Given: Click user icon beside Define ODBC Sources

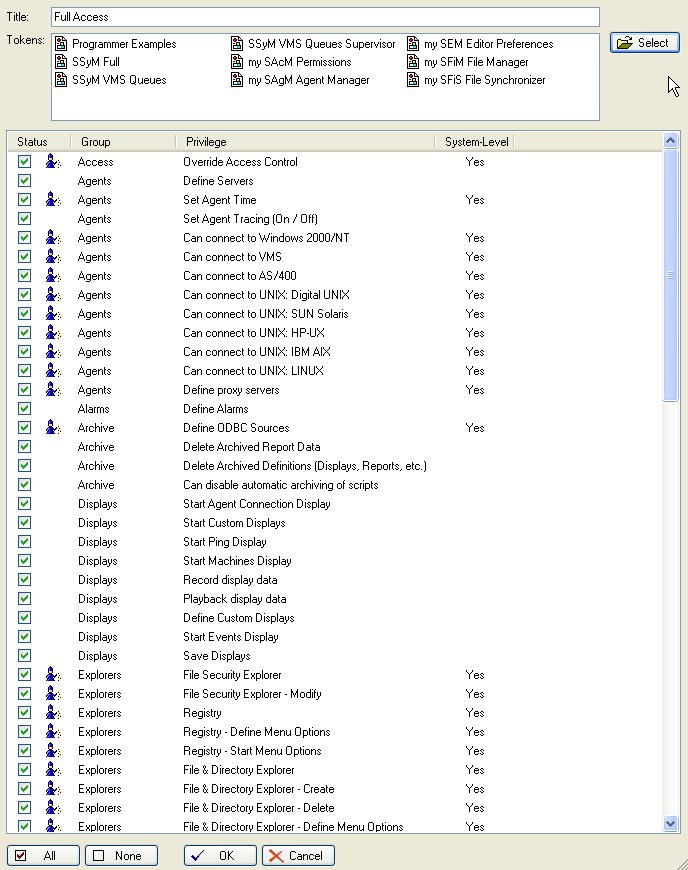Looking at the screenshot, I should click(x=54, y=428).
